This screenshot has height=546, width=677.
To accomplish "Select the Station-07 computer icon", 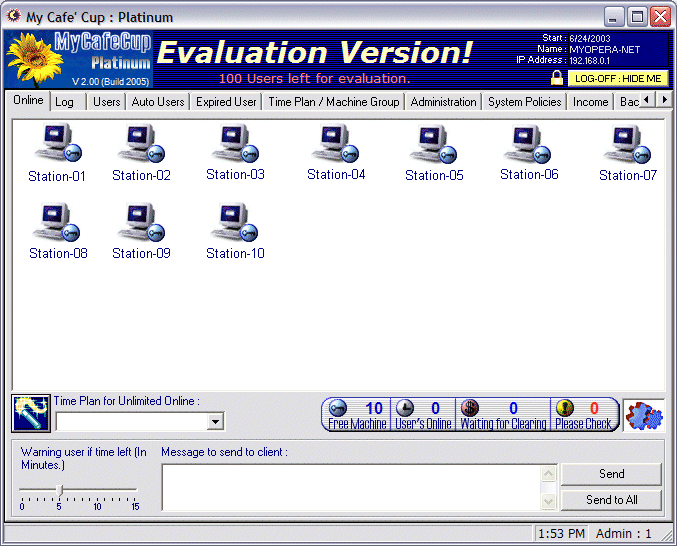I will coord(627,144).
